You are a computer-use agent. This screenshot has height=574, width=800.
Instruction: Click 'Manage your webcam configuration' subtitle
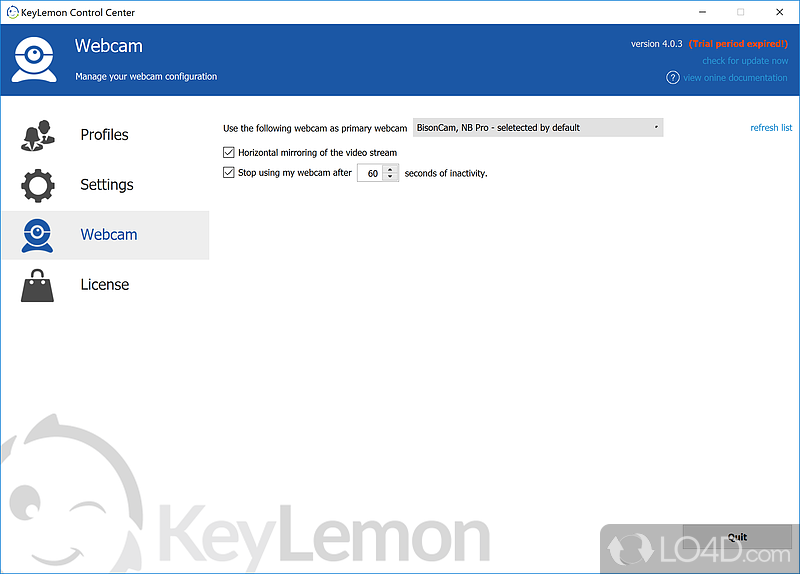[x=146, y=77]
